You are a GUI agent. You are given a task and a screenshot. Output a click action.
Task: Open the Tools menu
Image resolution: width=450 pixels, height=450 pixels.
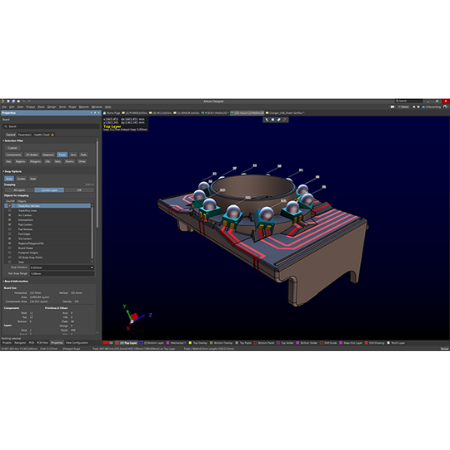point(62,107)
